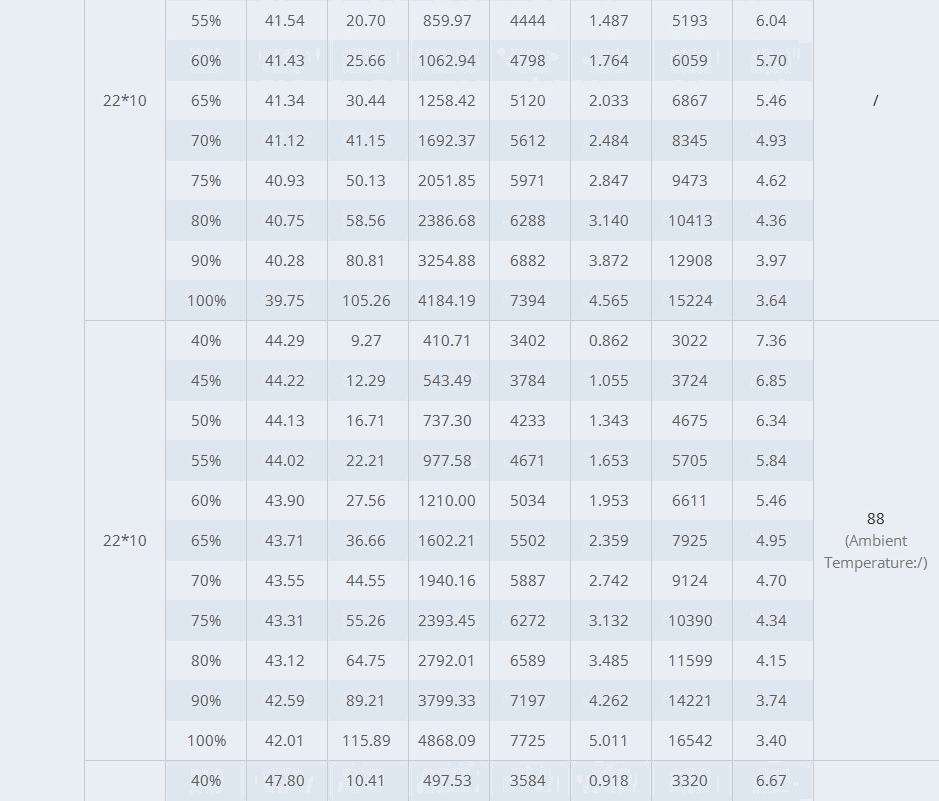
Task: Click the 45% throttle cell
Action: click(206, 381)
